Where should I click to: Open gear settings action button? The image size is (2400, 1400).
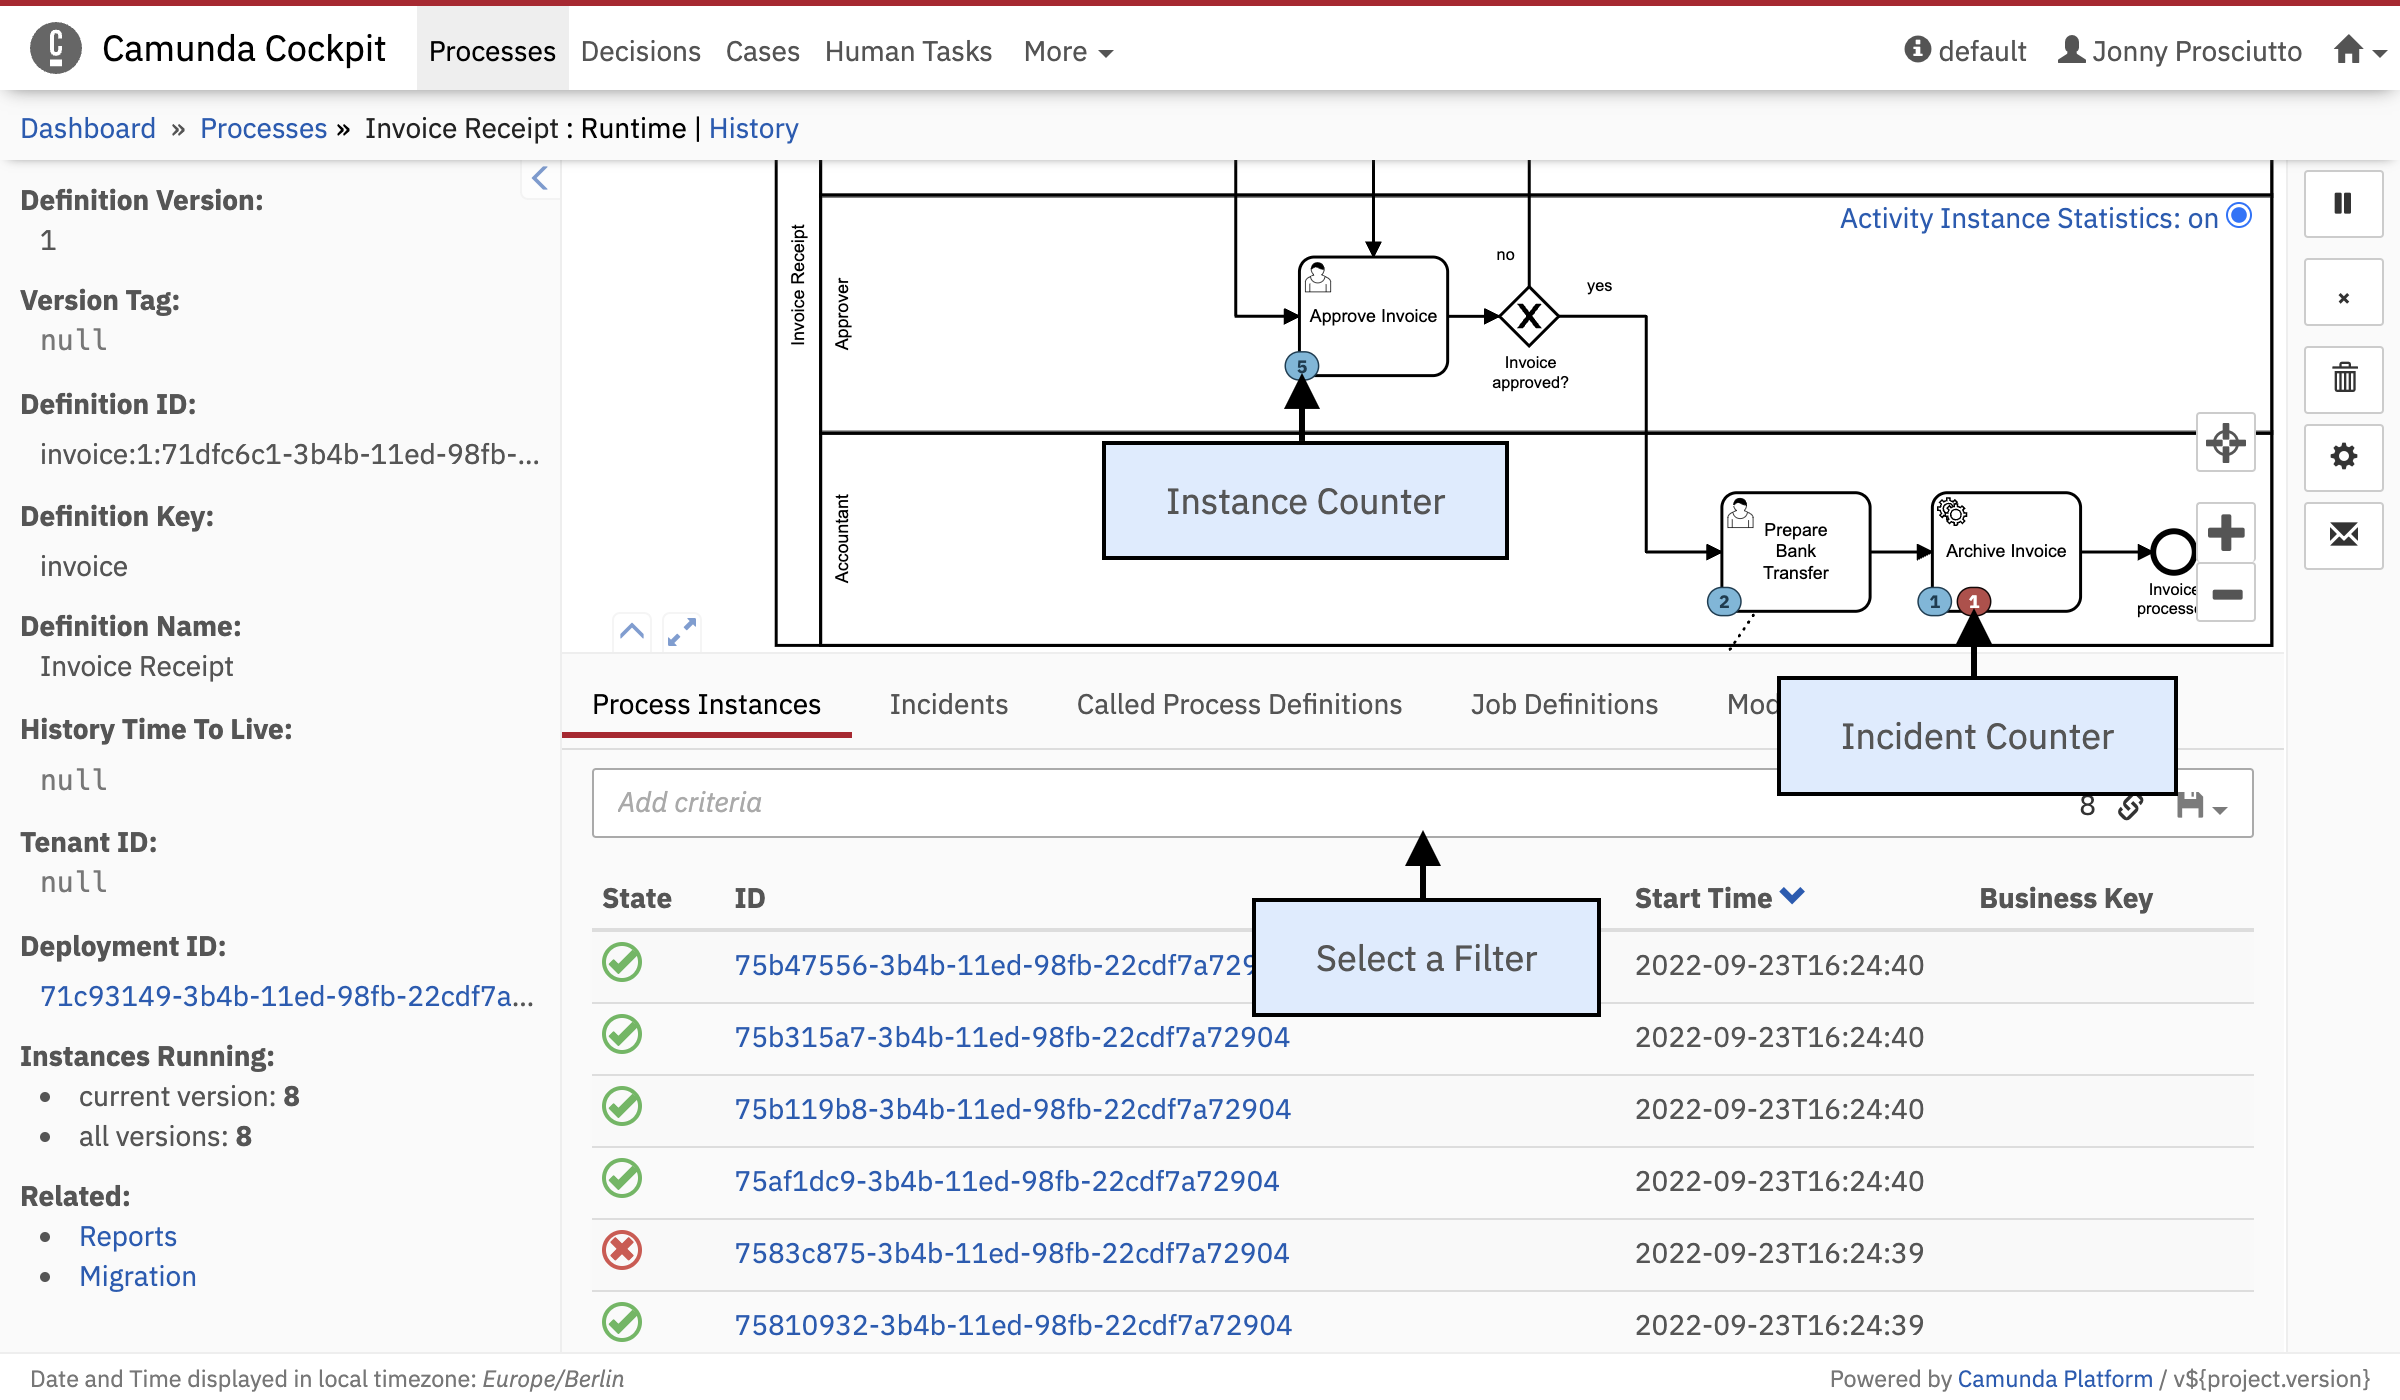tap(2343, 457)
